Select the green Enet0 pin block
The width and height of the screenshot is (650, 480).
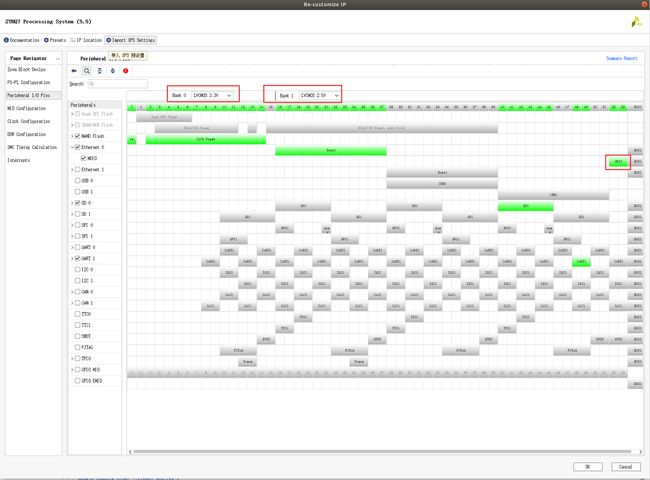pyautogui.click(x=331, y=151)
